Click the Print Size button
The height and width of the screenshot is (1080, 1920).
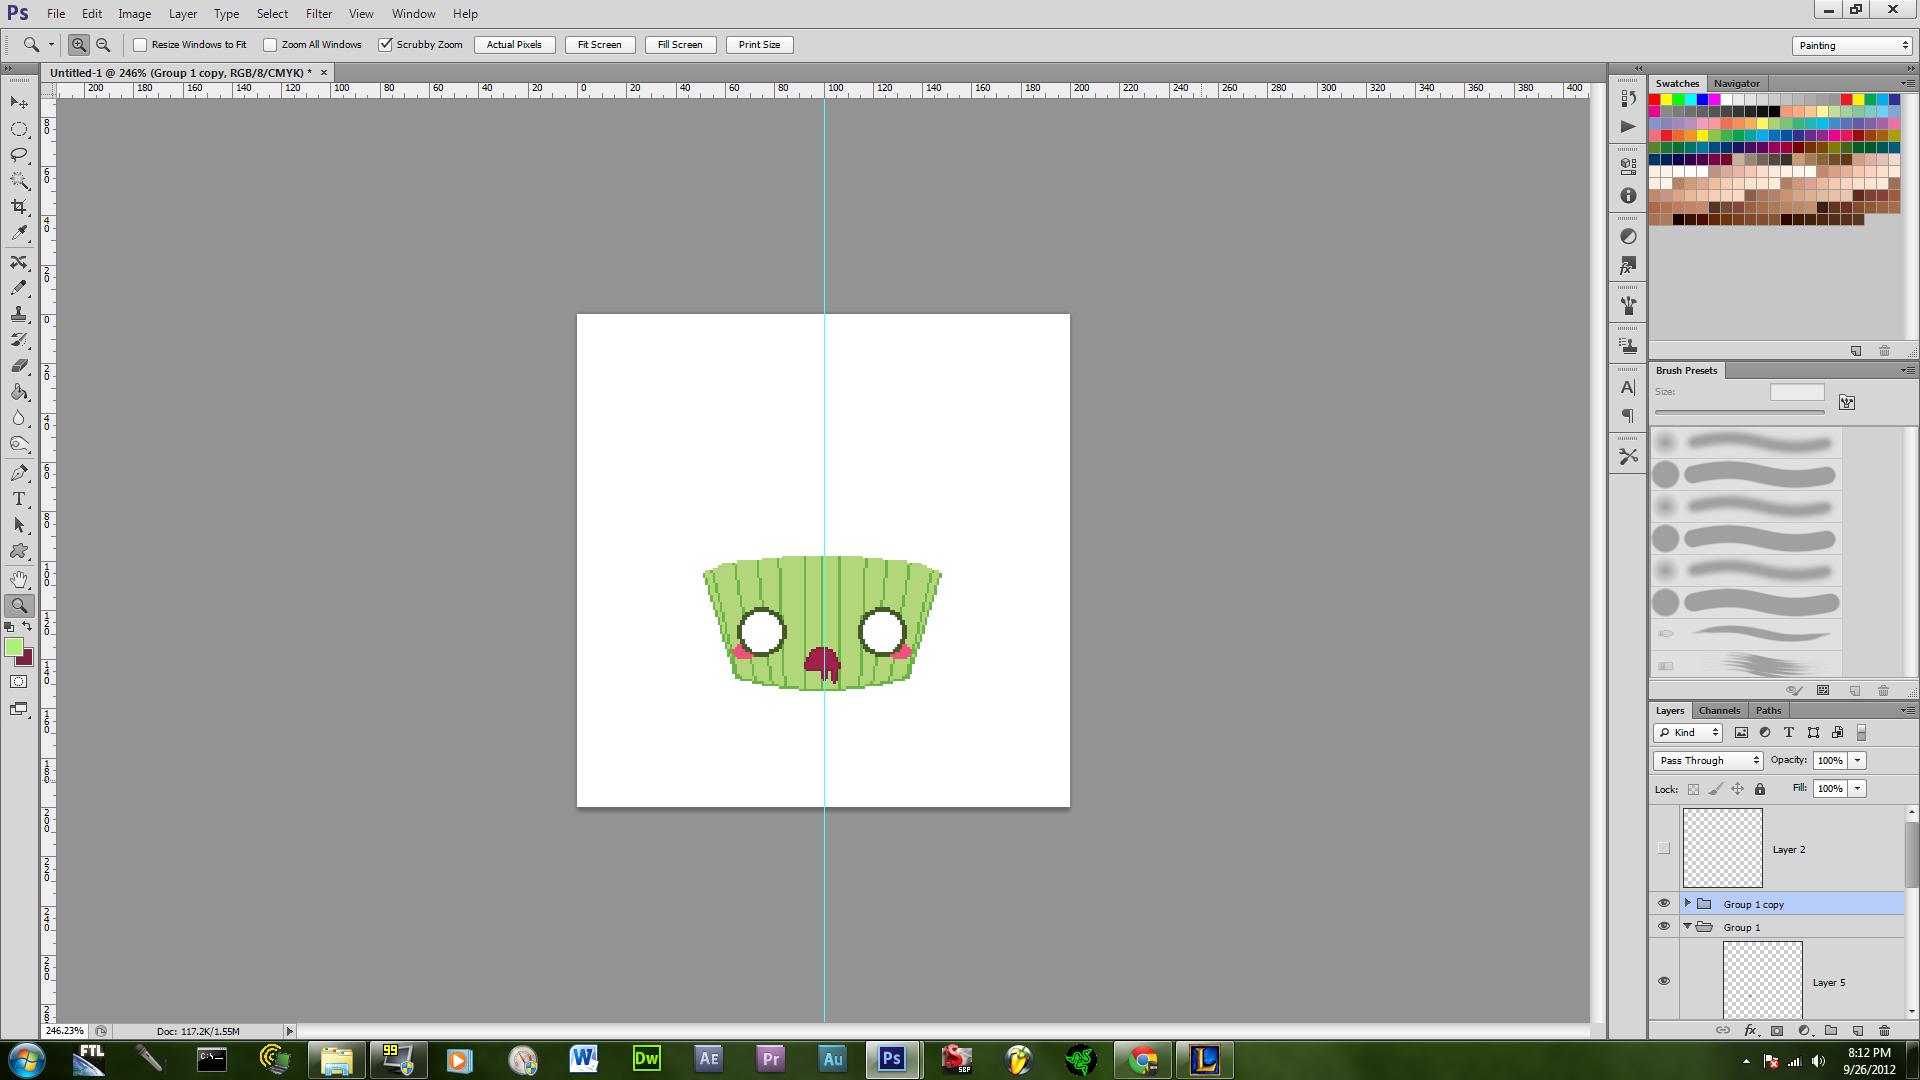[760, 45]
